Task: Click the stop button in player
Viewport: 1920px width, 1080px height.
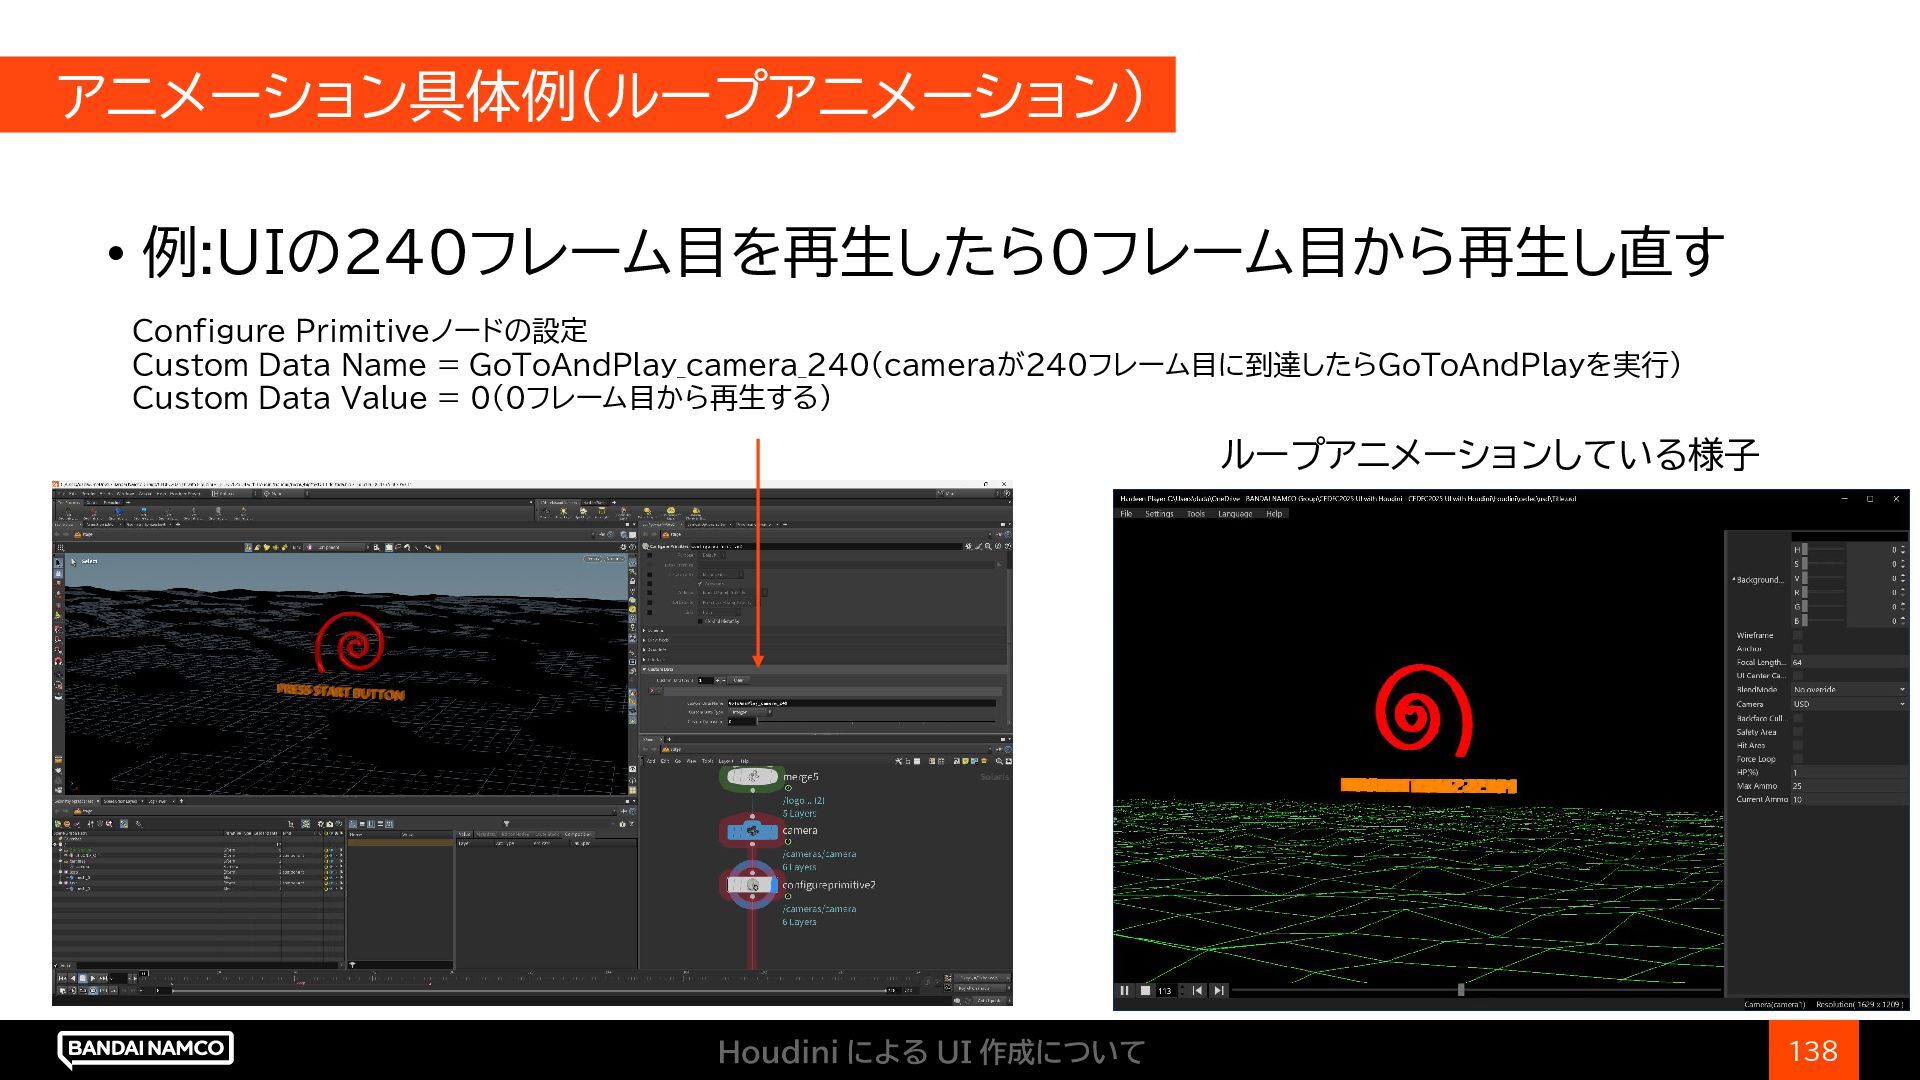Action: click(1145, 990)
